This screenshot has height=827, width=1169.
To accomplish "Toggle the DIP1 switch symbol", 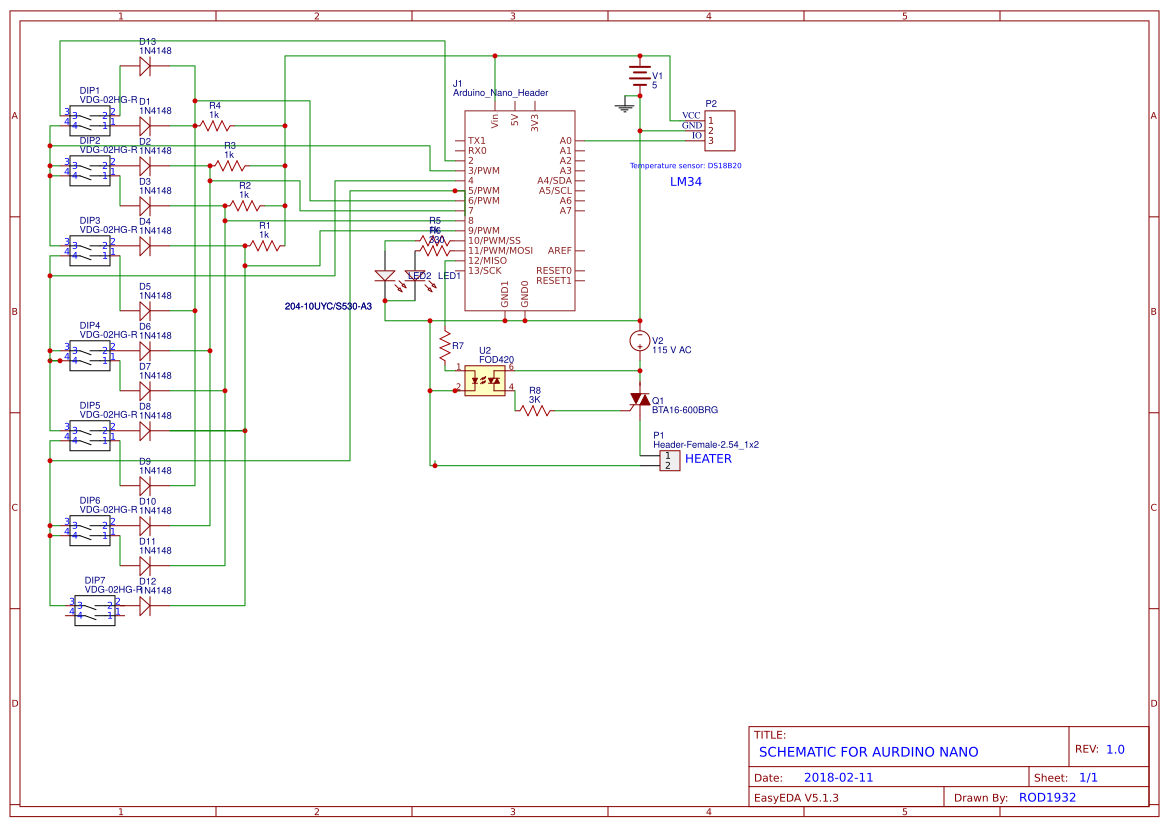I will coord(90,120).
